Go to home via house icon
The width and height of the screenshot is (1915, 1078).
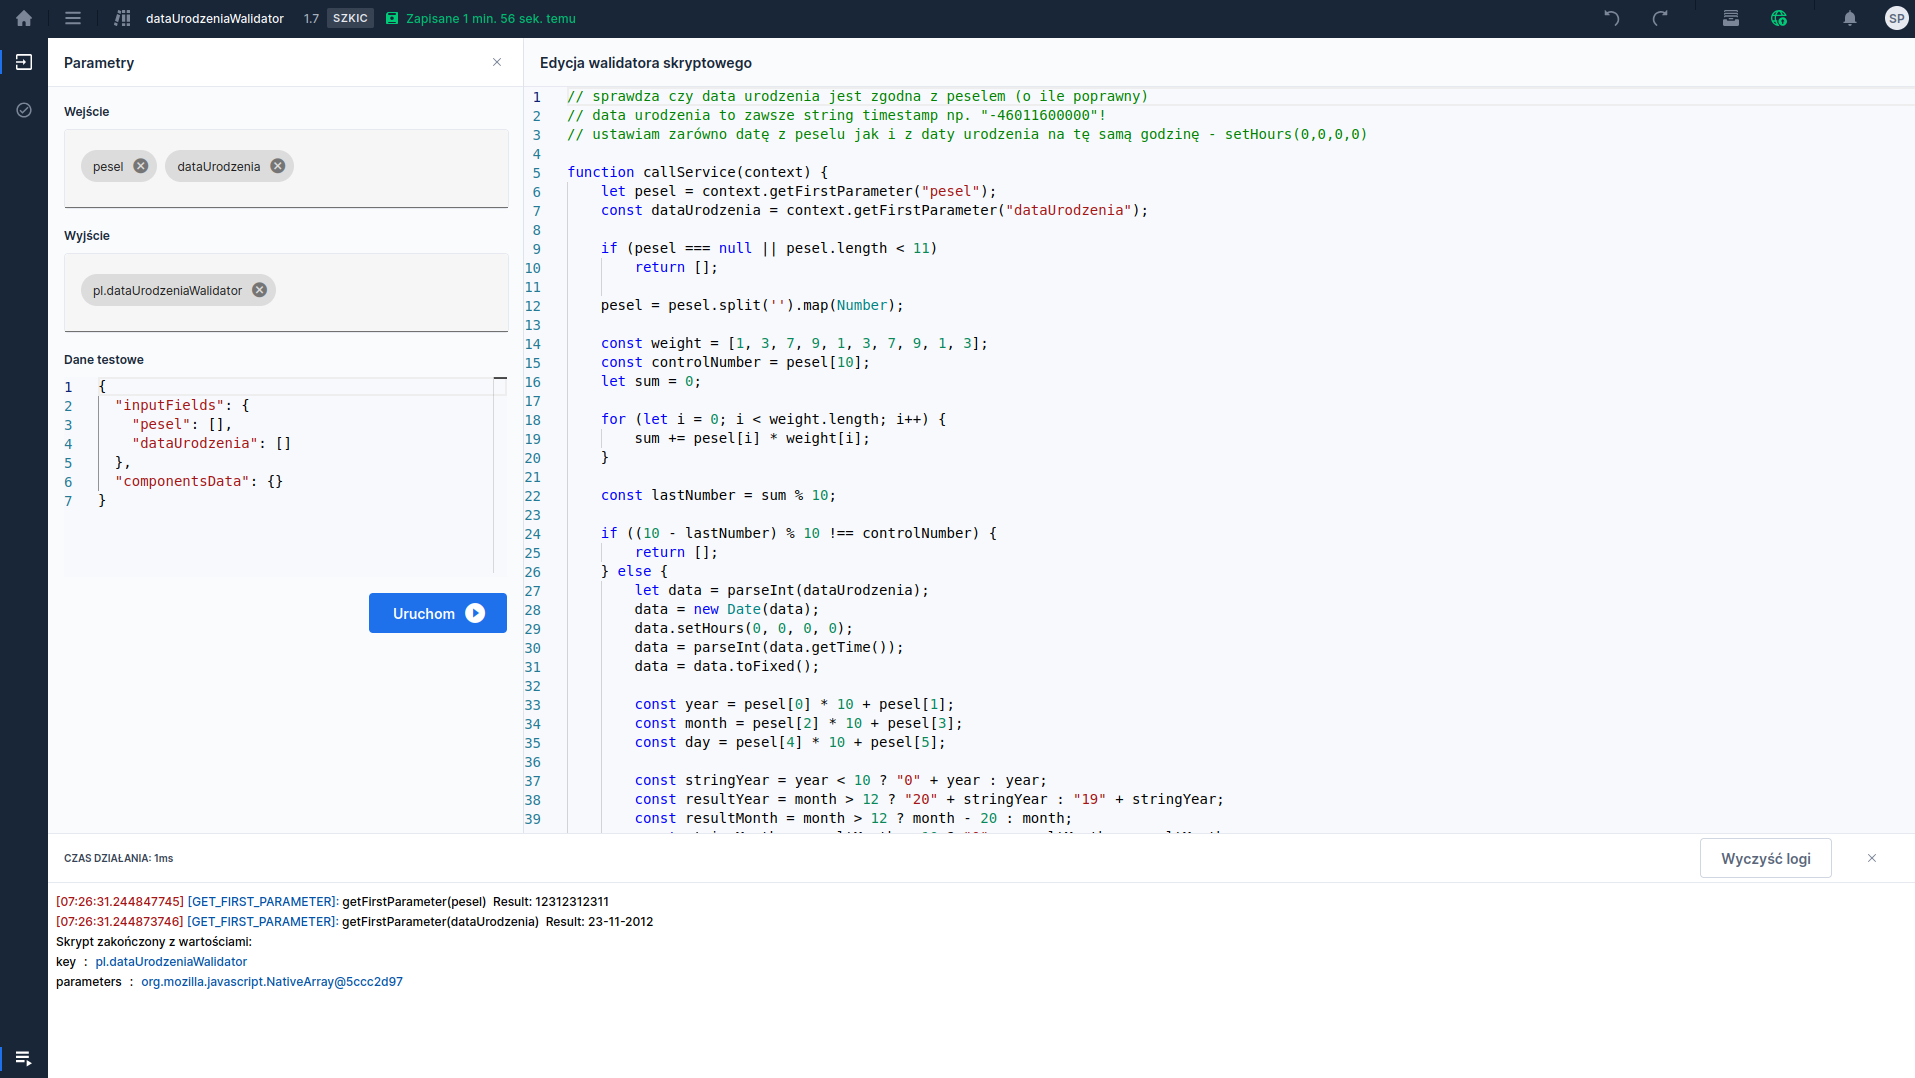pos(24,18)
